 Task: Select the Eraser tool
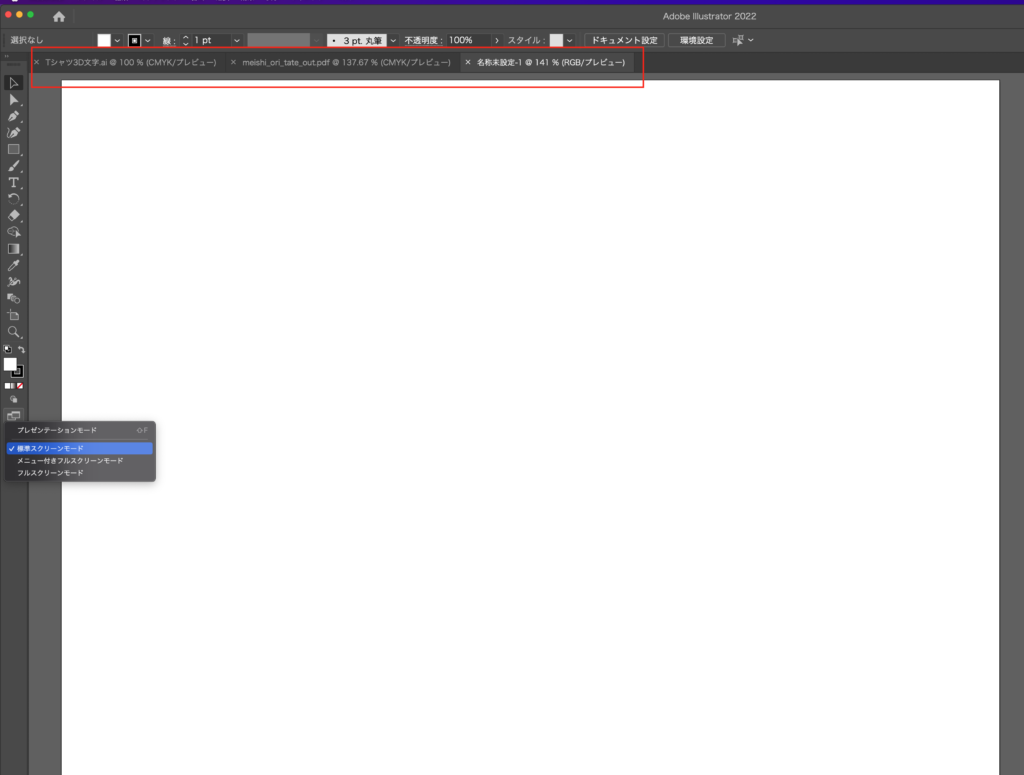(14, 215)
